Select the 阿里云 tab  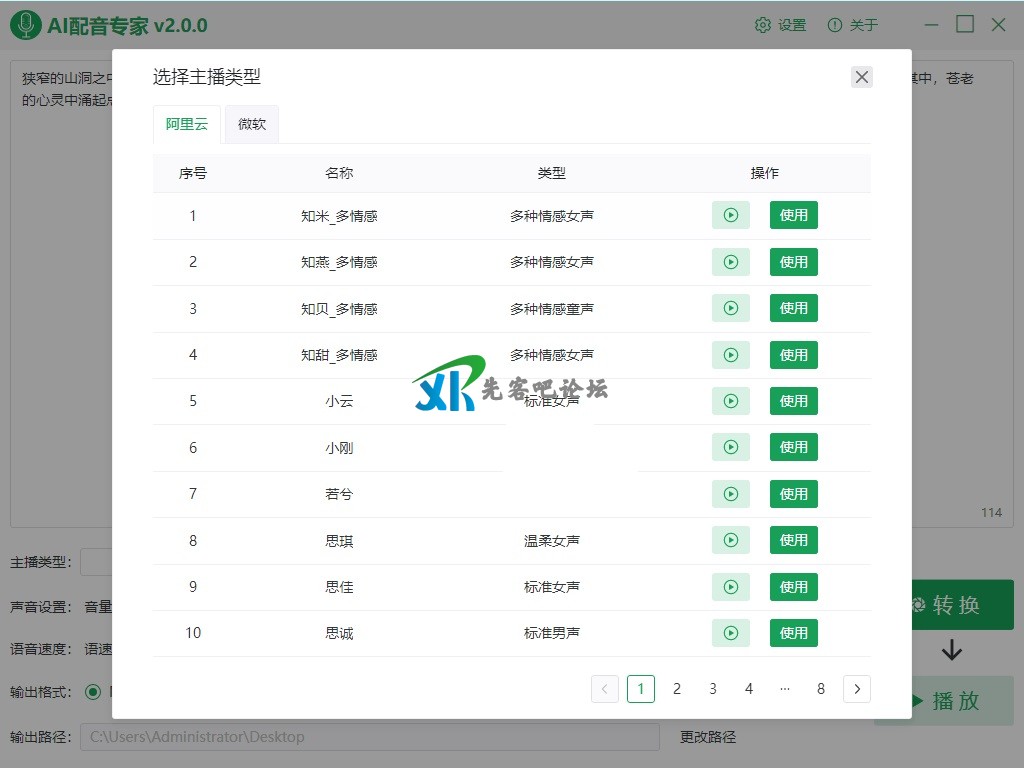187,125
